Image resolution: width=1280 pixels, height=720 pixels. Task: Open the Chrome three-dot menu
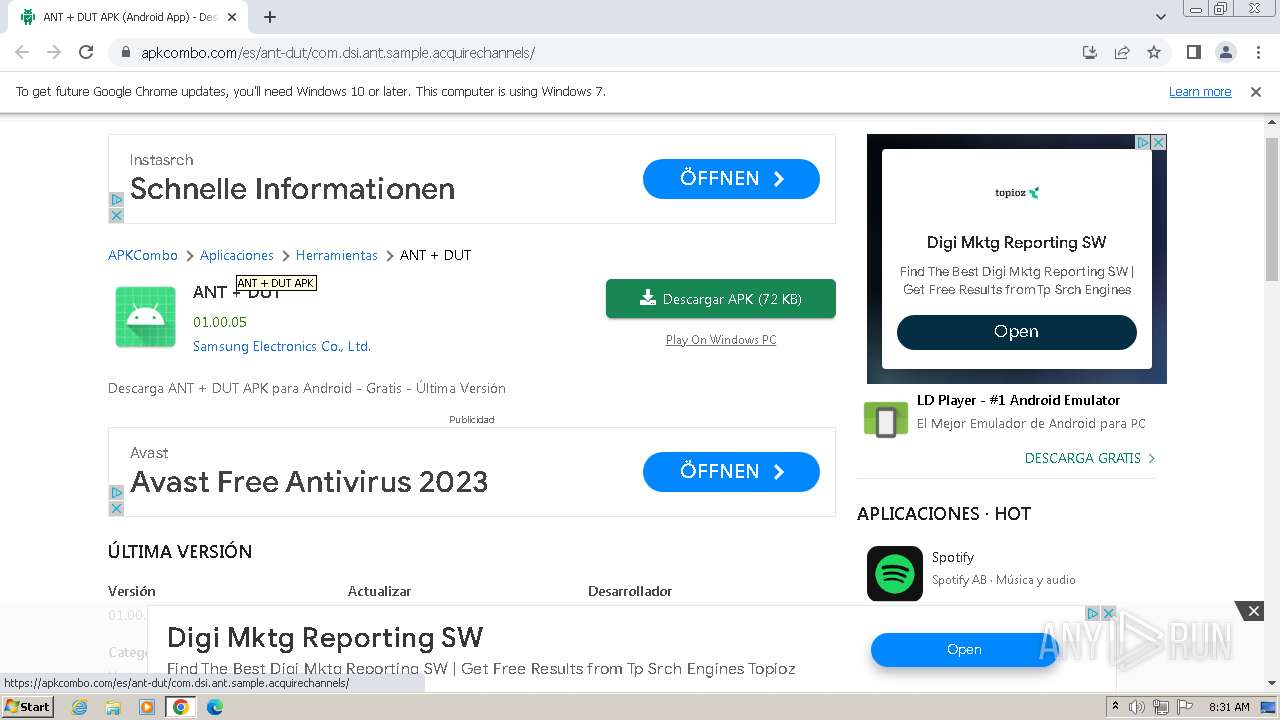click(x=1258, y=53)
